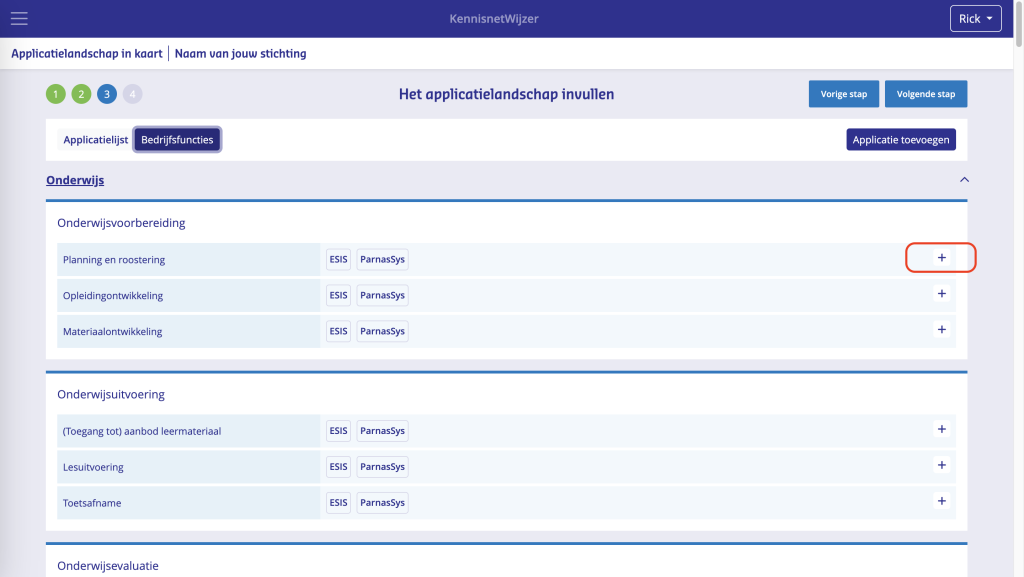Select step 4 circle

point(133,94)
